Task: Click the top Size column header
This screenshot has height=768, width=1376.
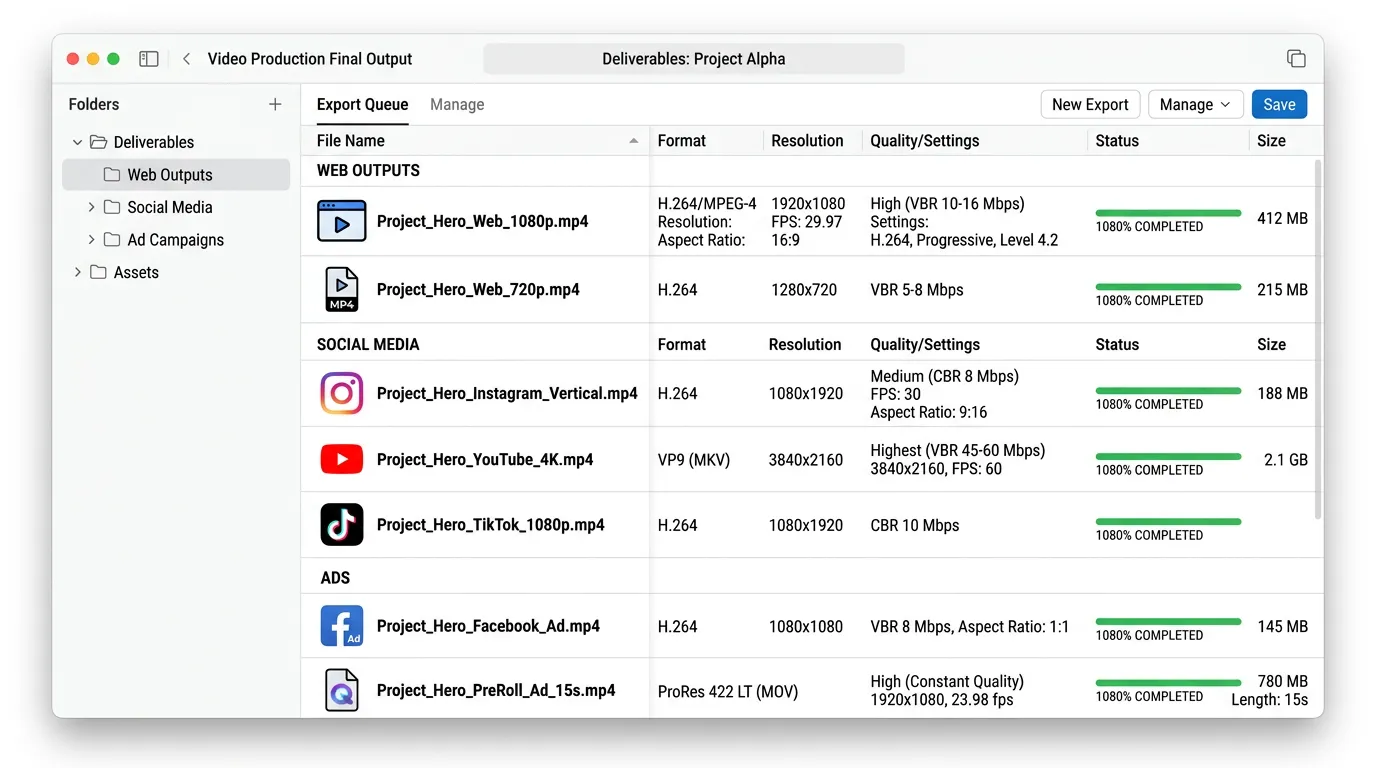Action: [1271, 141]
